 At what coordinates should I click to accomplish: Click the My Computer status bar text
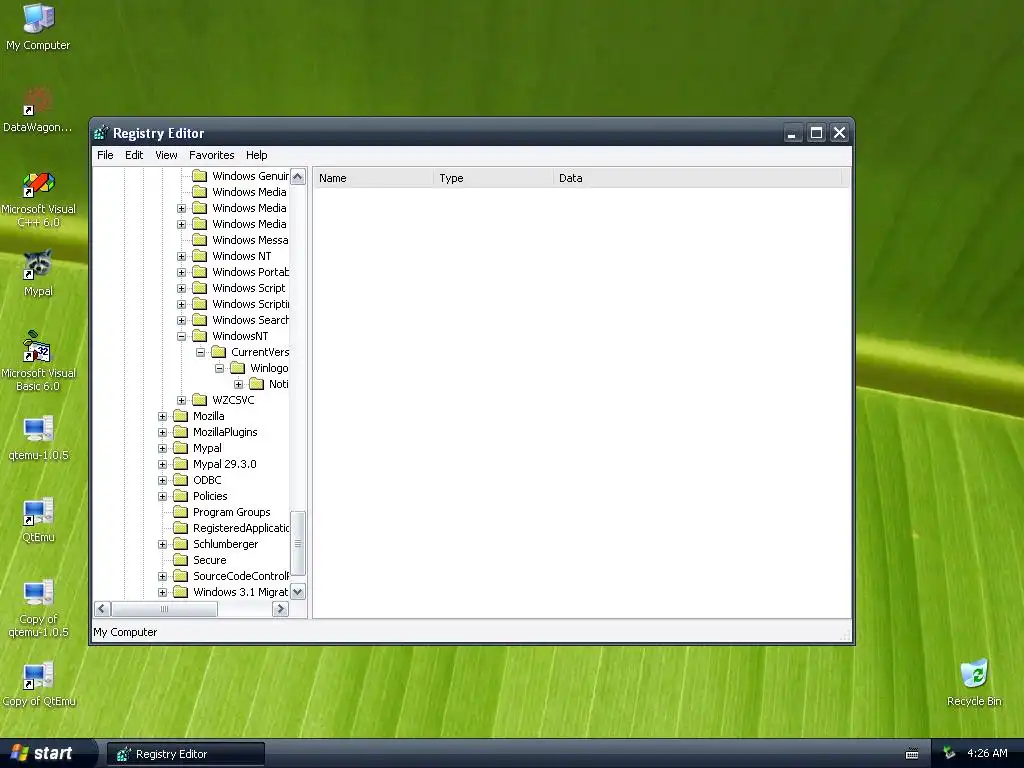pos(125,632)
